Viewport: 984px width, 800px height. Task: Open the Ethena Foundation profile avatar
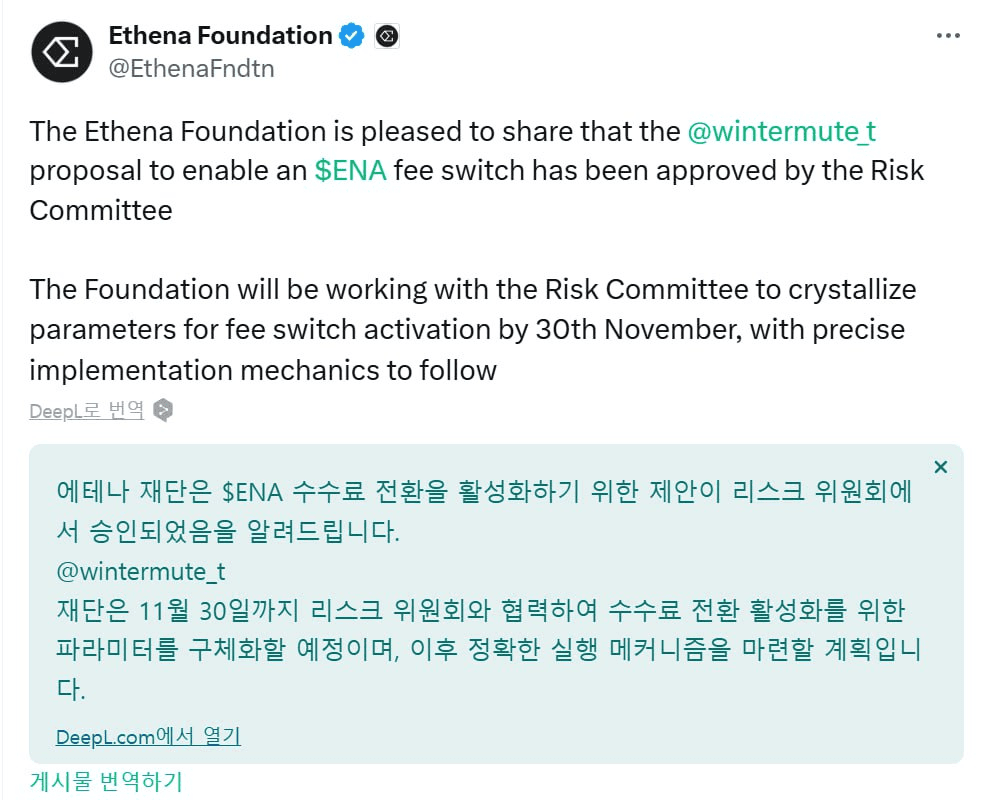[62, 52]
